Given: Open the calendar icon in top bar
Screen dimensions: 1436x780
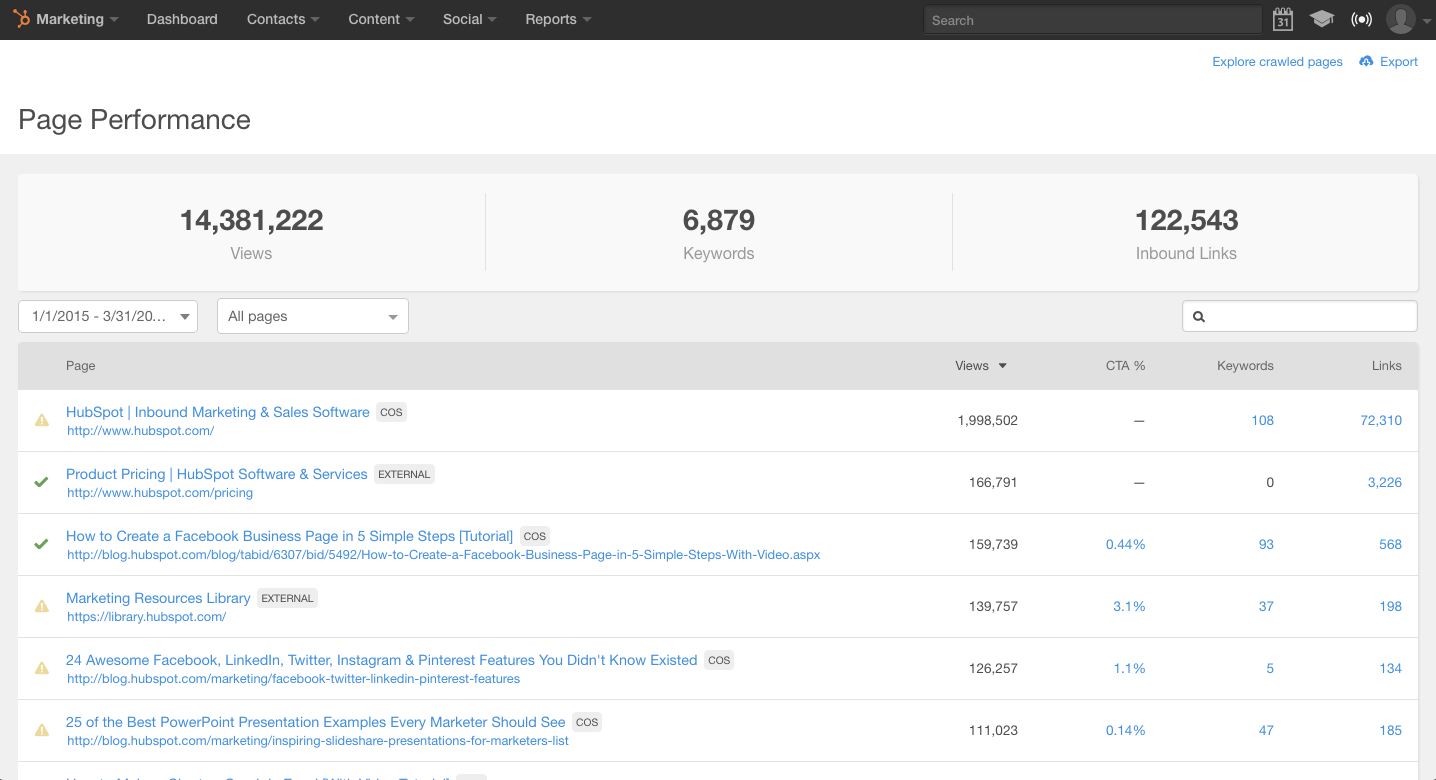Looking at the screenshot, I should tap(1283, 19).
